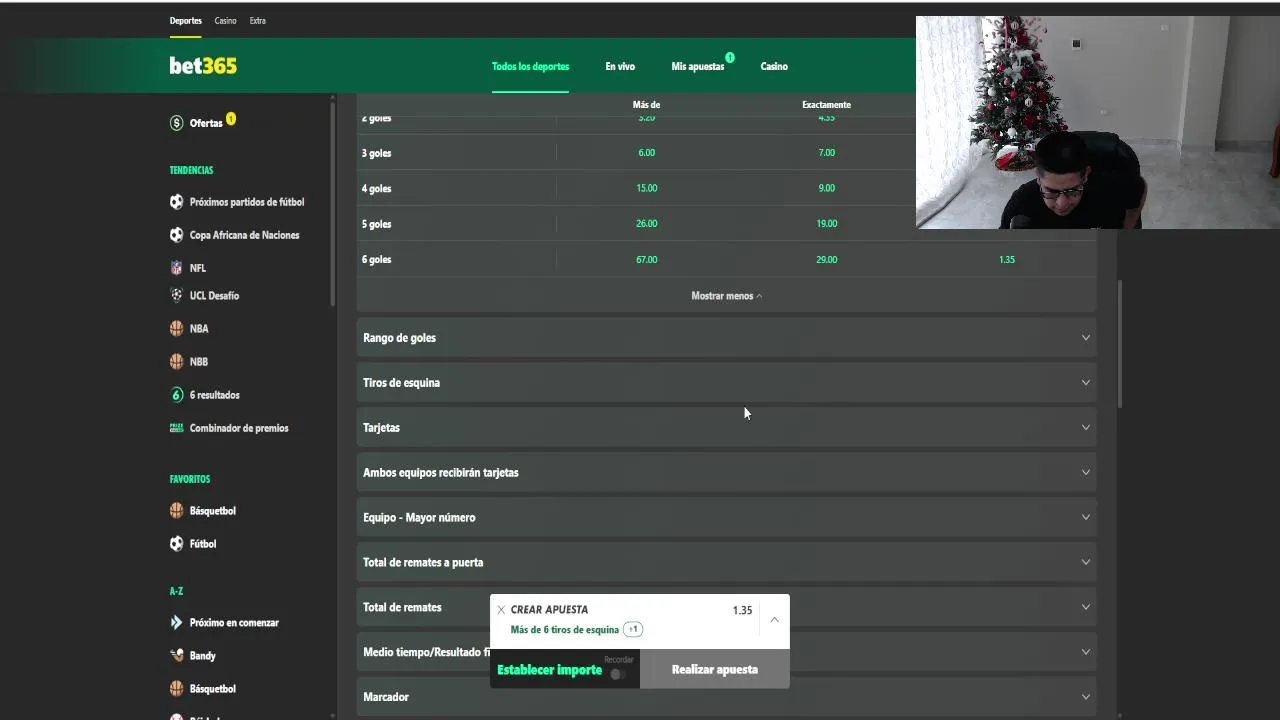1280x720 pixels.
Task: Expand Ambos equipos recibirán tarjetas section
Action: 727,473
